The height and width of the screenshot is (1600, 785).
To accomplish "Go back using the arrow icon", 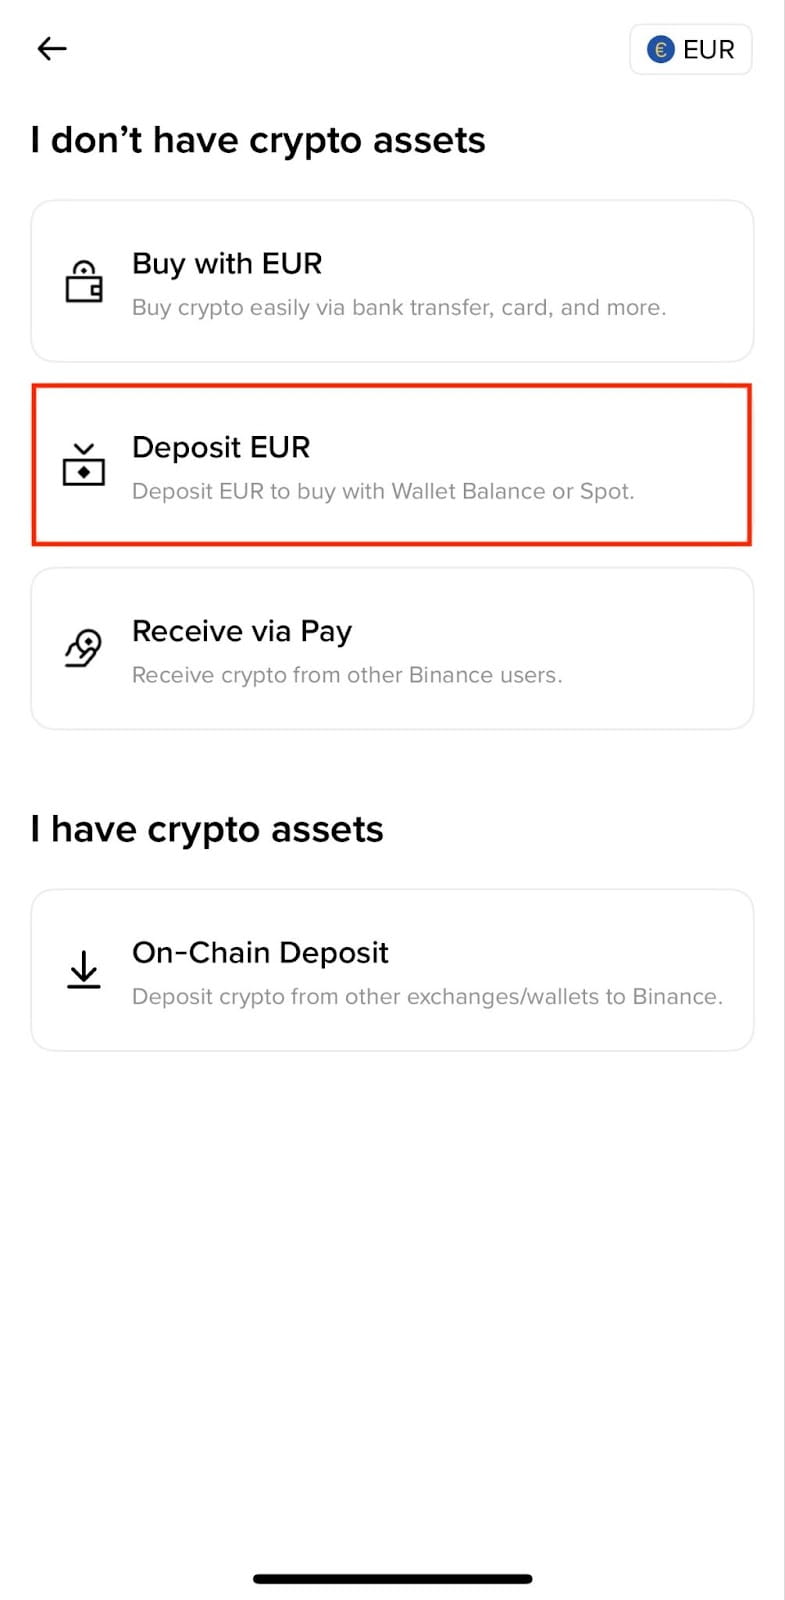I will (x=52, y=48).
